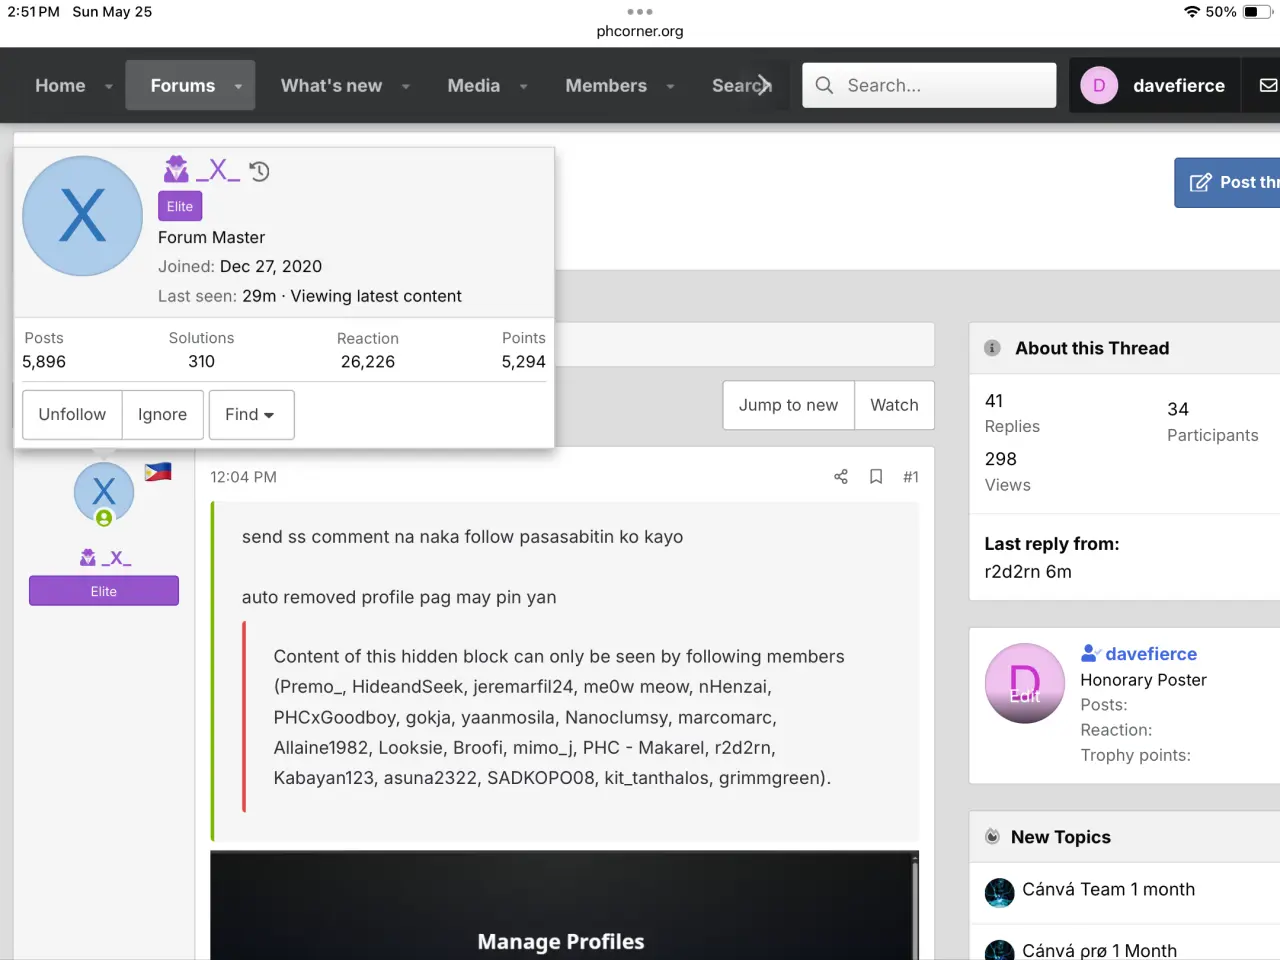Open the Cánvá Team 1 month topic
1280x960 pixels.
pos(1108,889)
